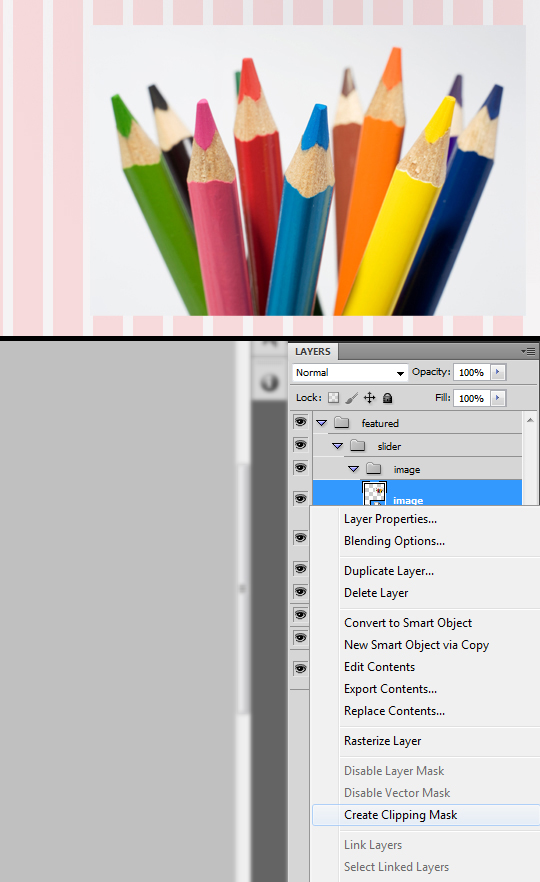Image resolution: width=540 pixels, height=882 pixels.
Task: Hide the featured group with eye icon
Action: click(x=300, y=422)
